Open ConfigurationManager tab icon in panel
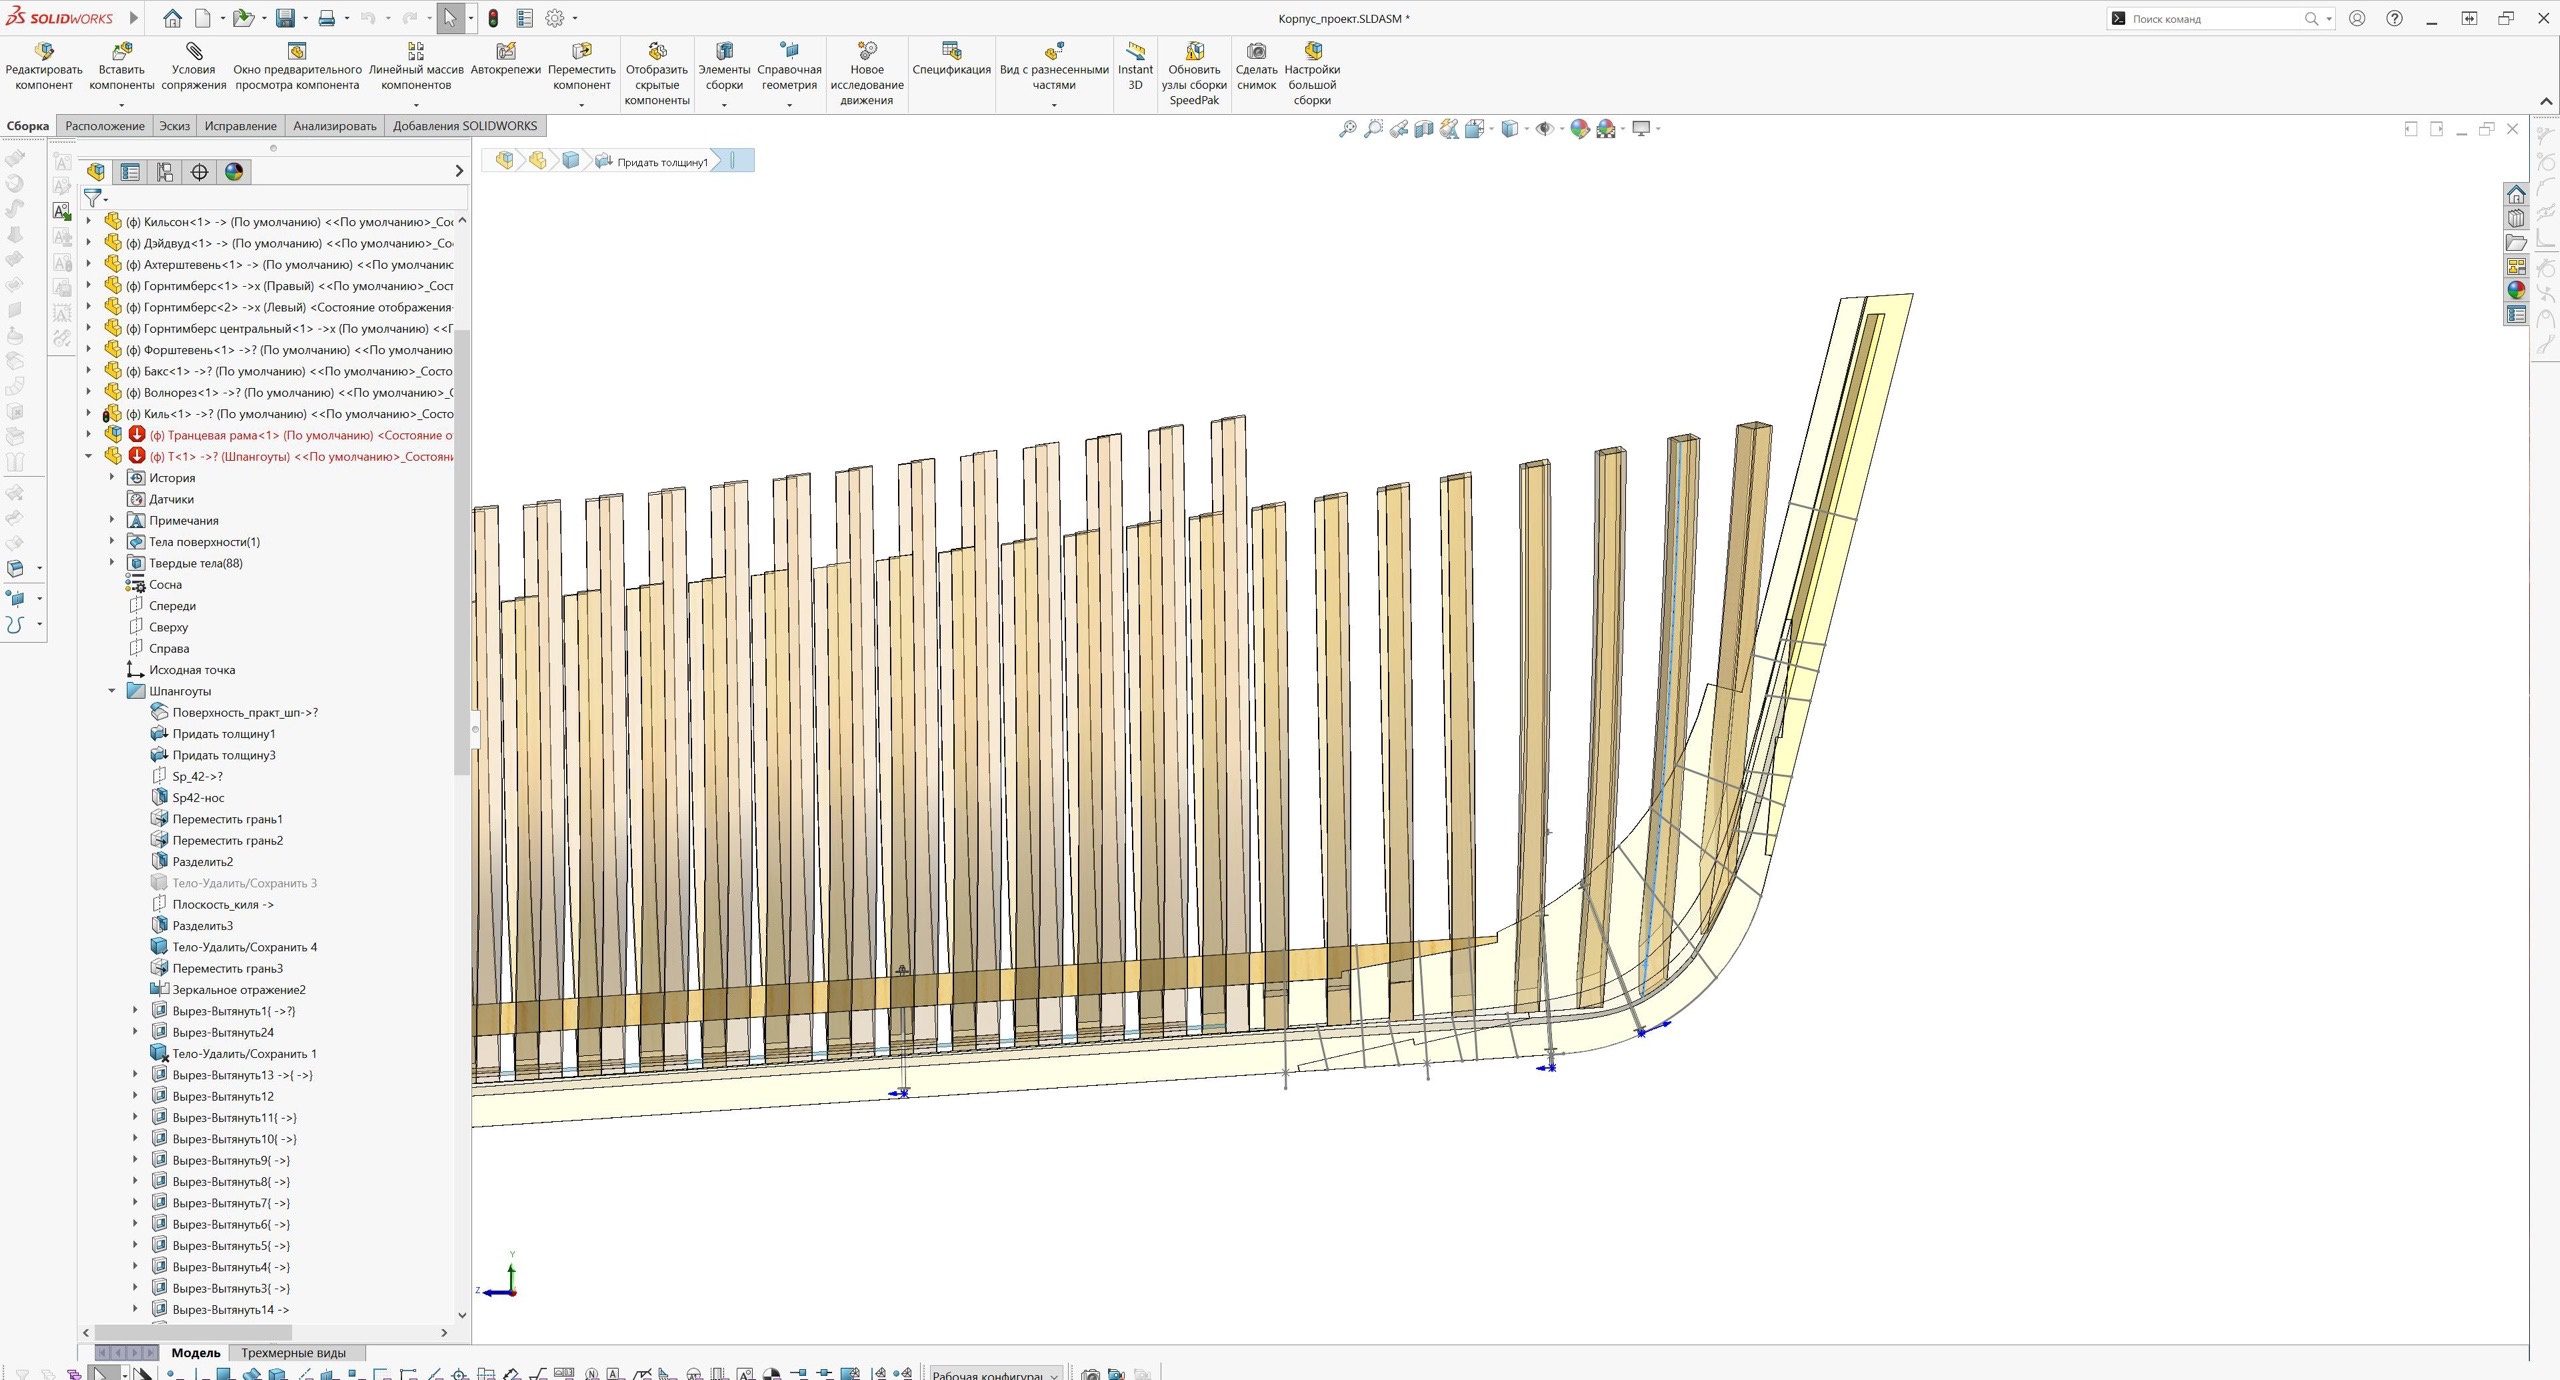The image size is (2560, 1380). 165,172
